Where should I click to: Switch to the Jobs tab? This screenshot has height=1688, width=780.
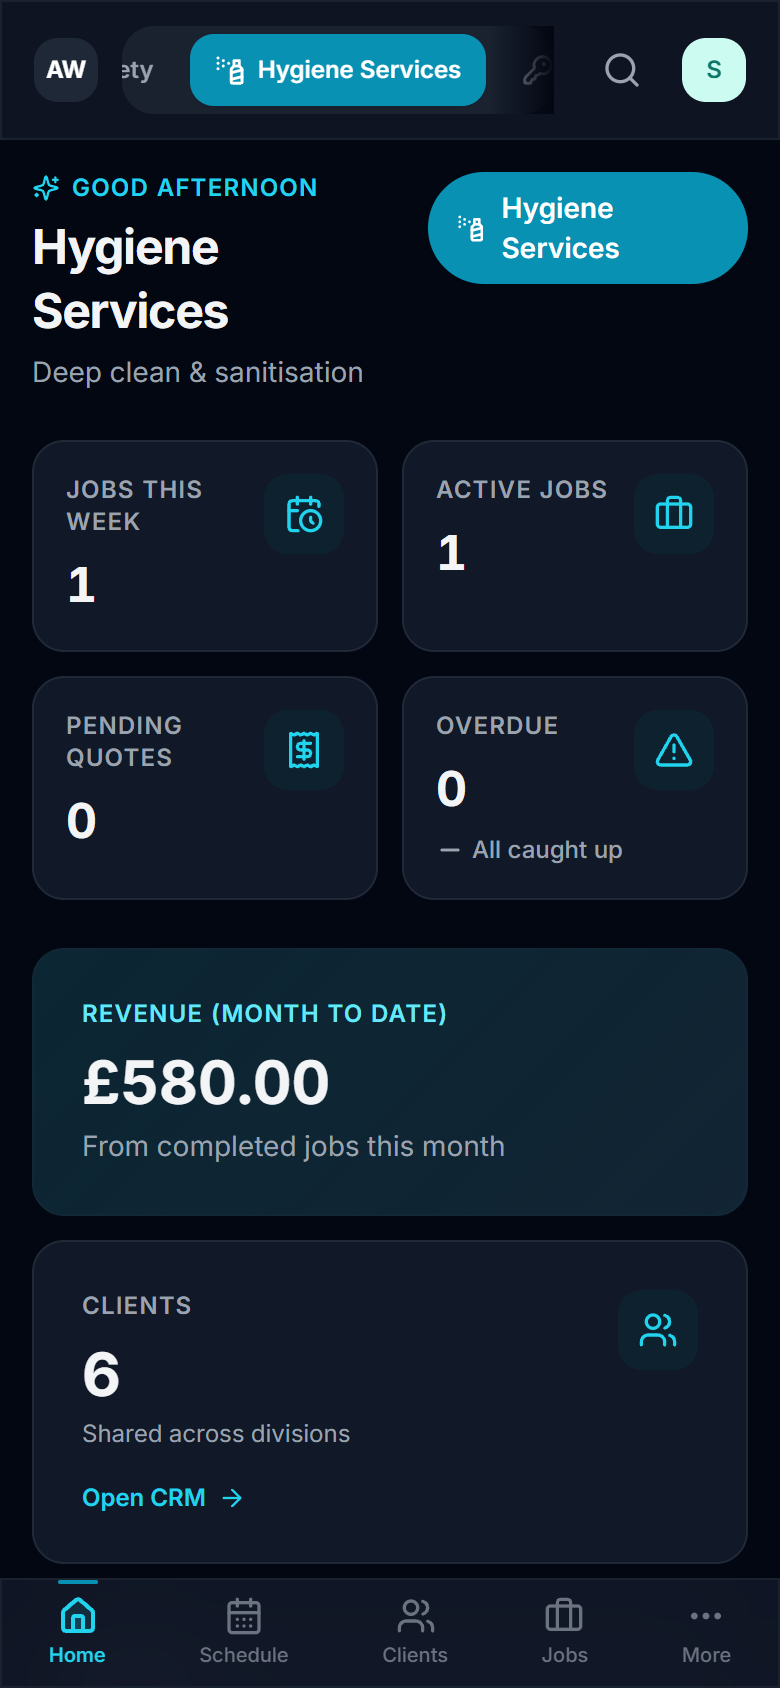point(564,1632)
